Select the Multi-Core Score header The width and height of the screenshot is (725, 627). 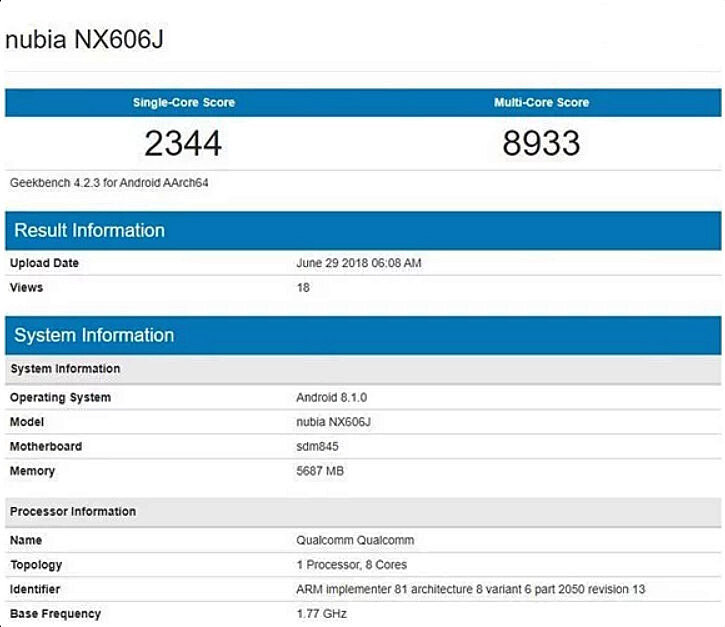click(541, 102)
